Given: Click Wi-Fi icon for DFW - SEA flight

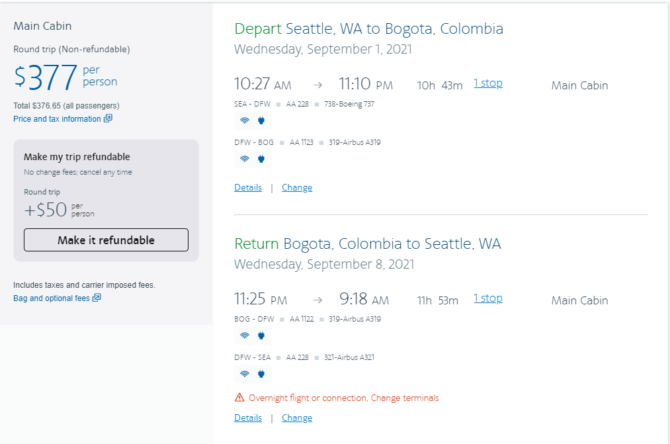Looking at the screenshot, I should click(244, 374).
